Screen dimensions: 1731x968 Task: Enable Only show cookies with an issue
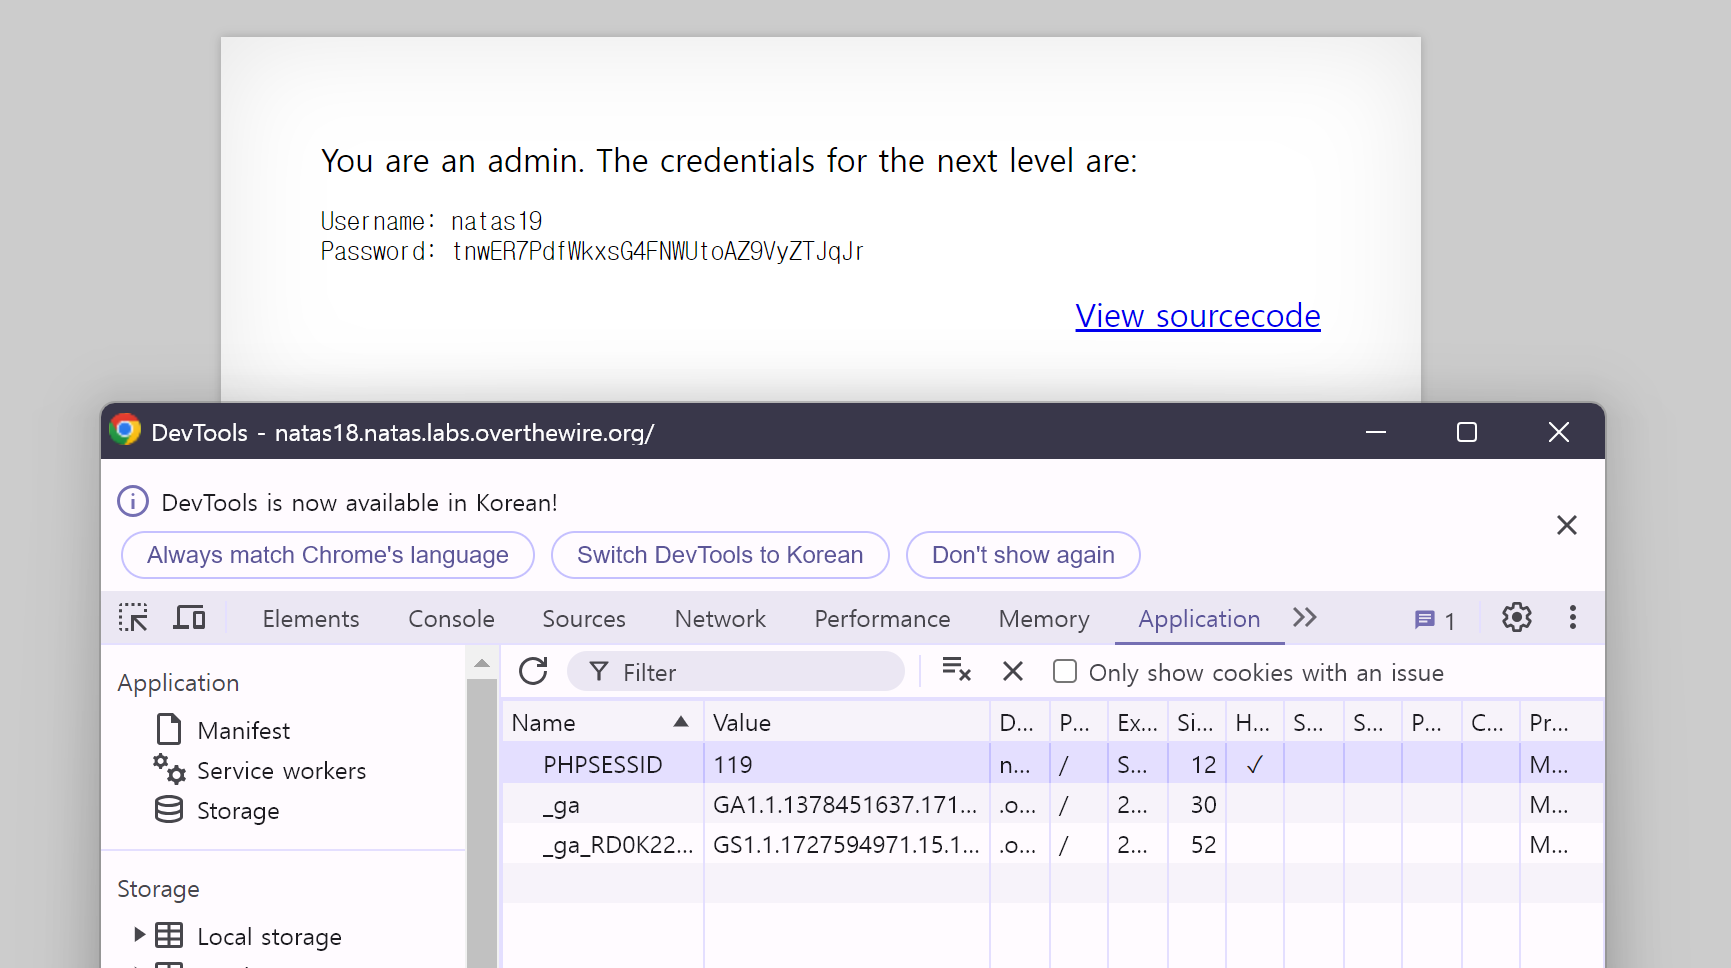click(1065, 671)
